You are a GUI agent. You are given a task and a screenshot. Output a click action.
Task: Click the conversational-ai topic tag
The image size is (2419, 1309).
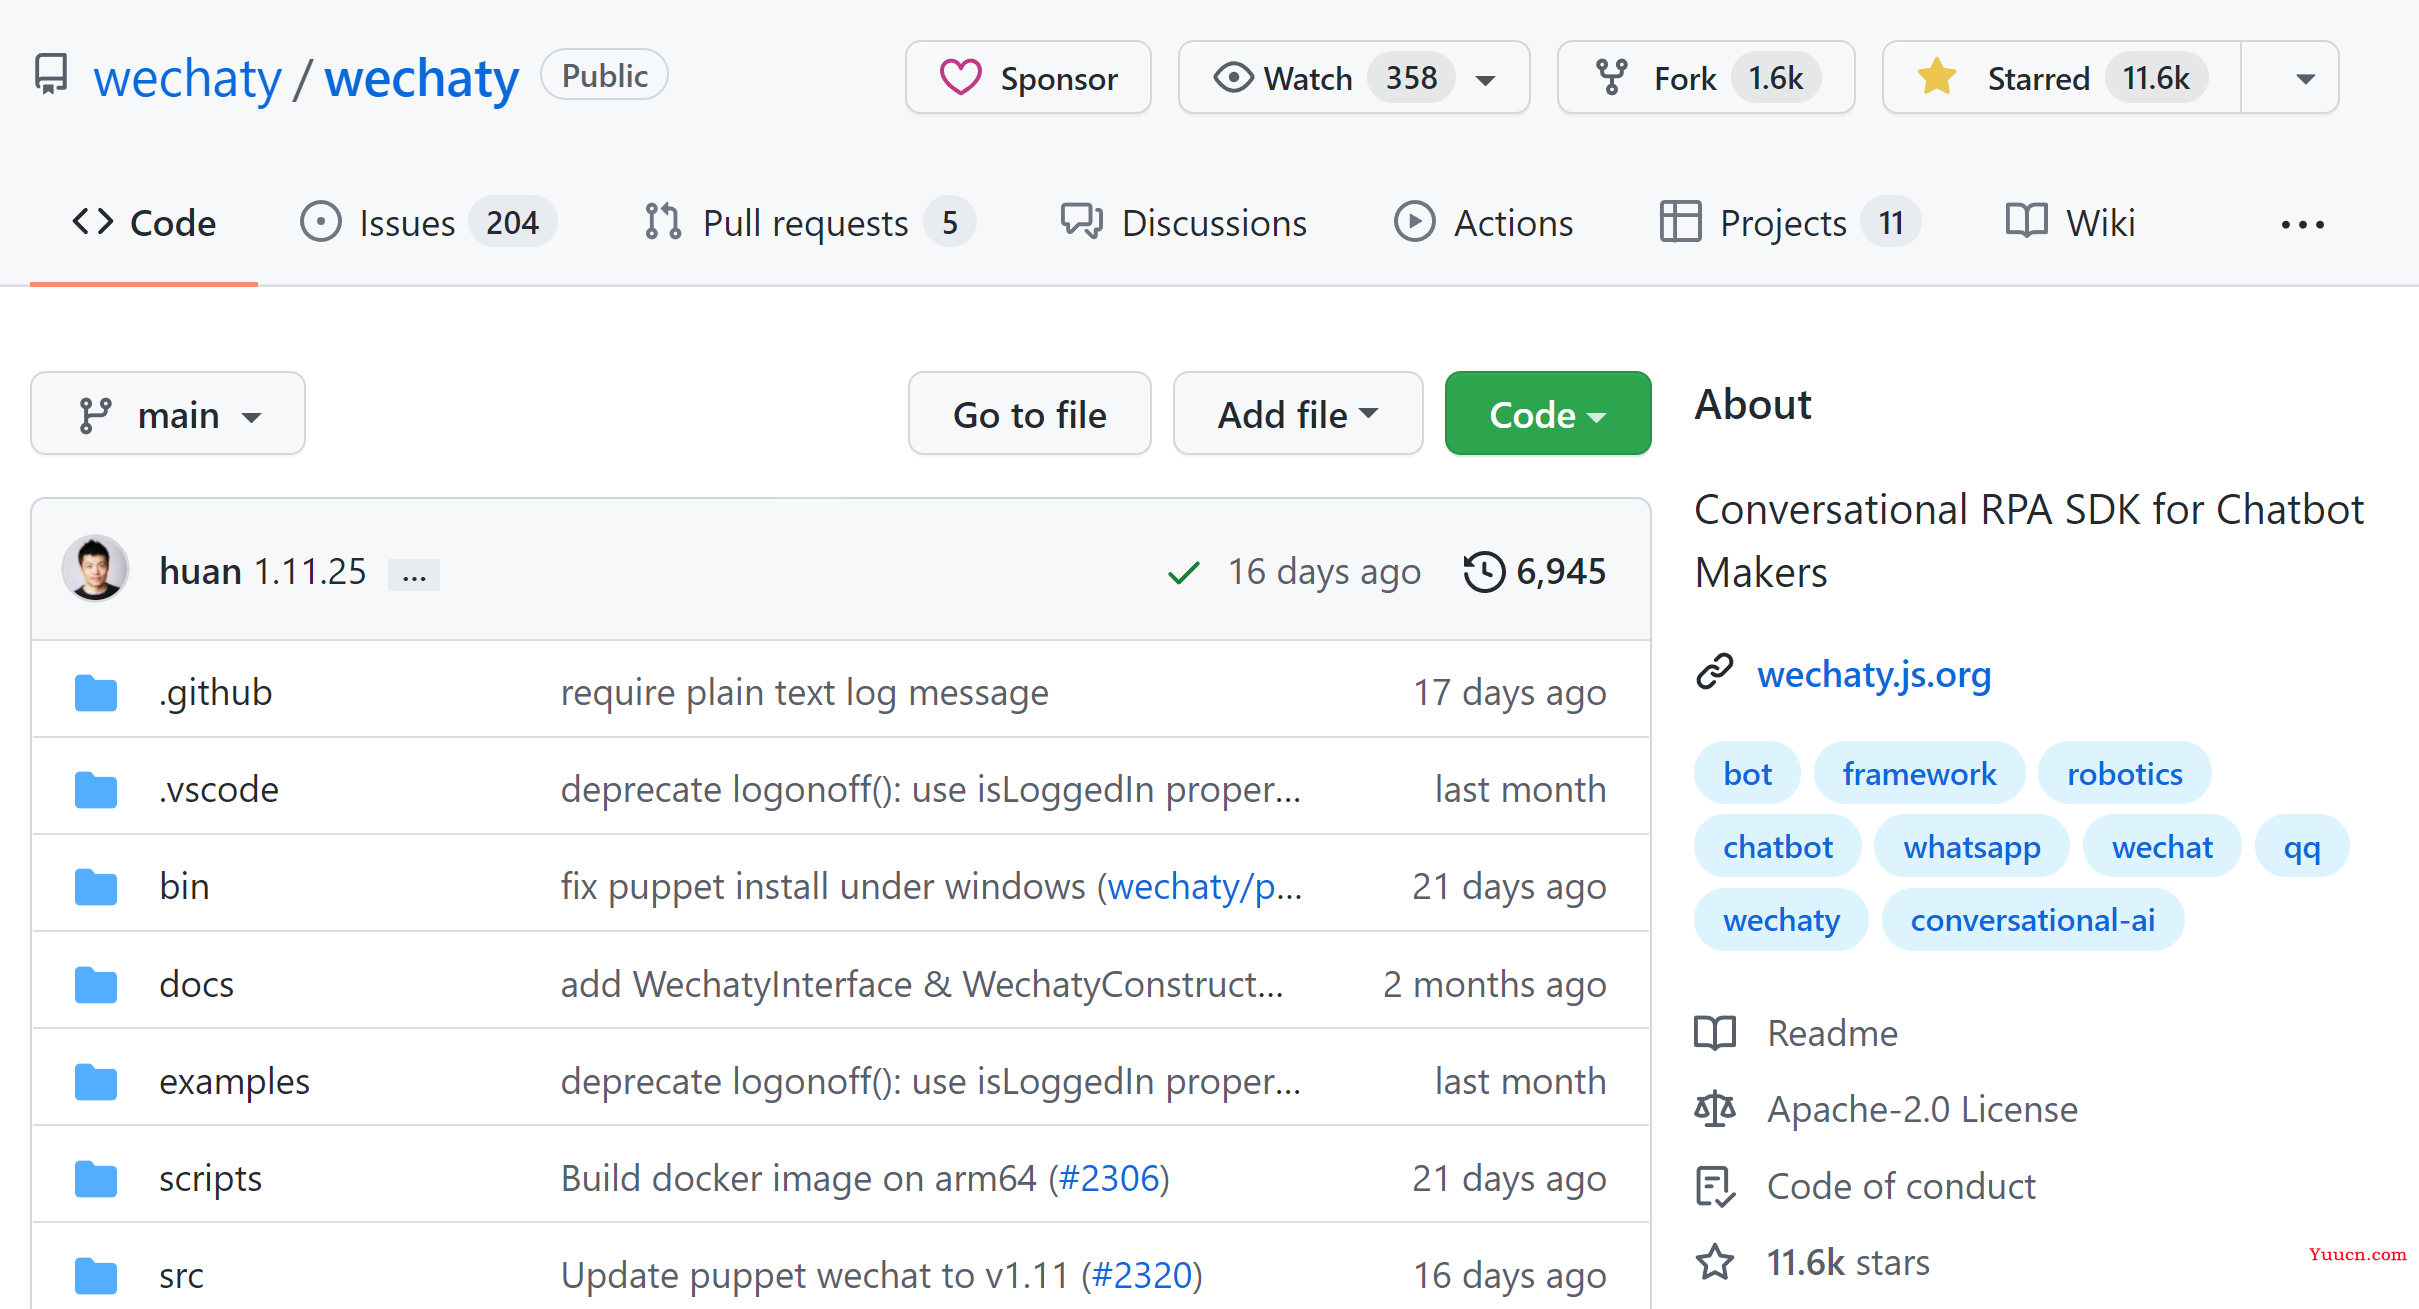[x=2034, y=919]
